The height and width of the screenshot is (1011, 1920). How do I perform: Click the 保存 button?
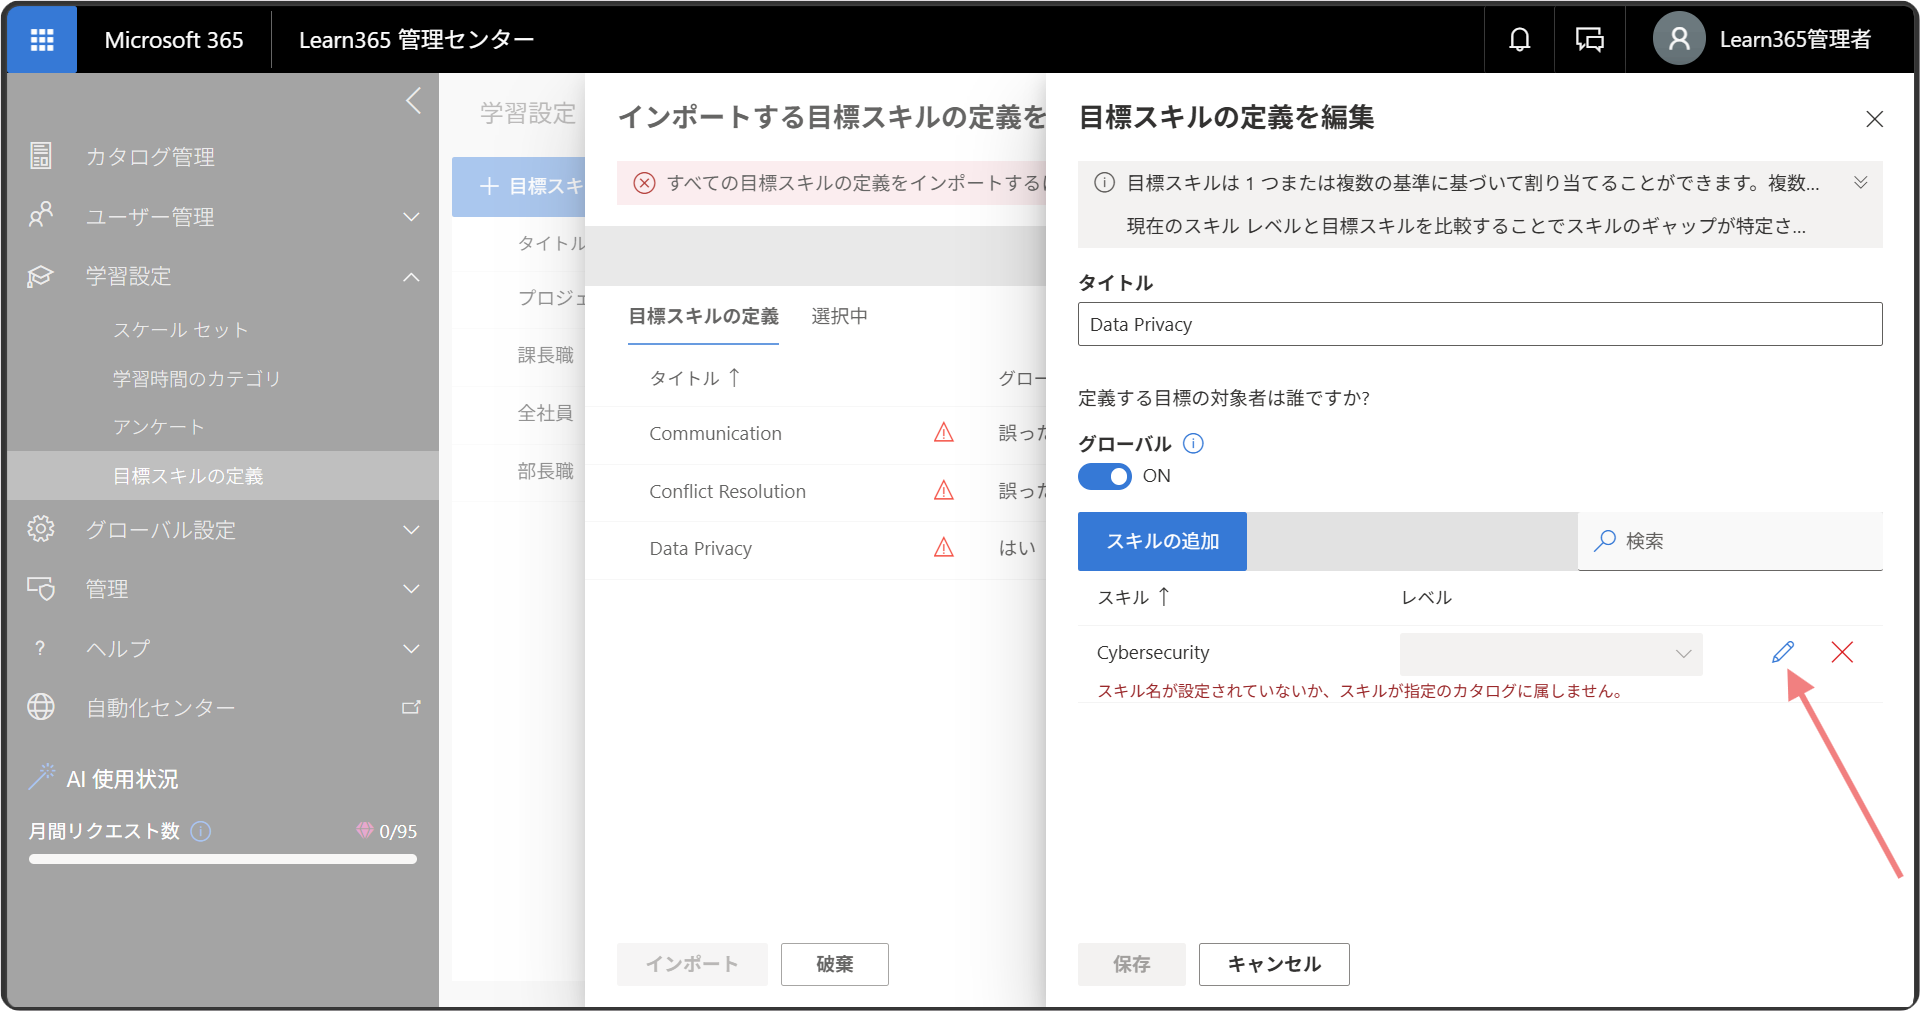1131,964
